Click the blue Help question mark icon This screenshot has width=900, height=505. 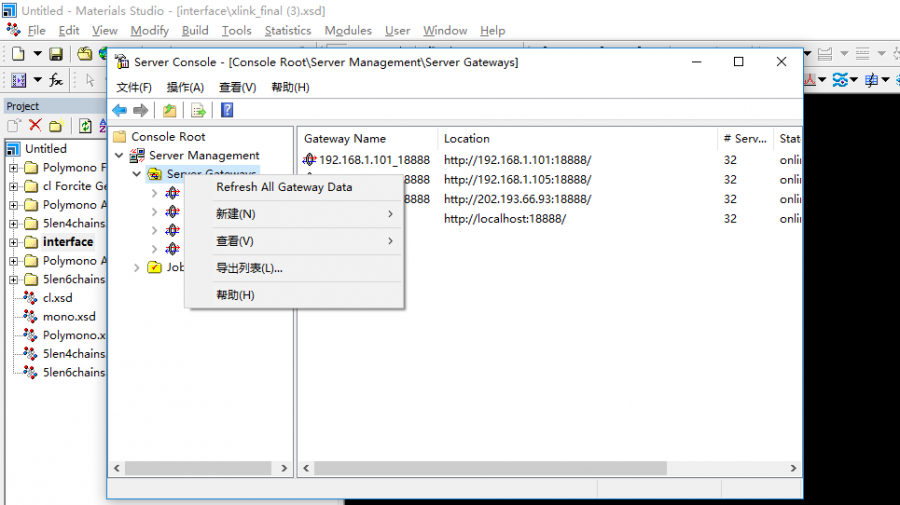point(227,110)
